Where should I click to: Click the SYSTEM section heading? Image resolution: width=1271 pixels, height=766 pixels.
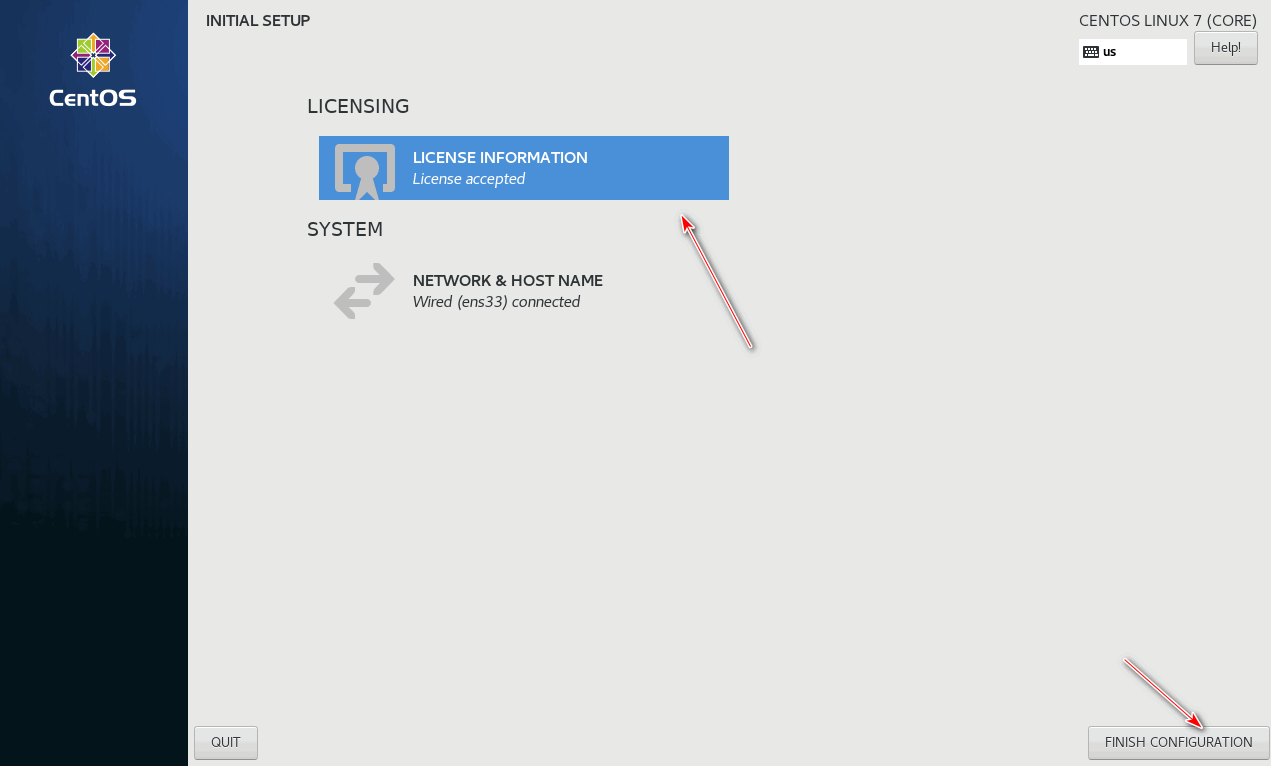[345, 229]
